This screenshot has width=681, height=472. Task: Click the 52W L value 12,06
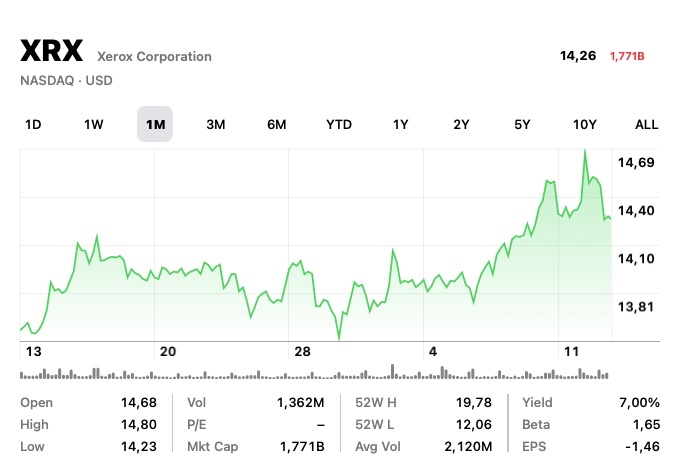(x=473, y=424)
